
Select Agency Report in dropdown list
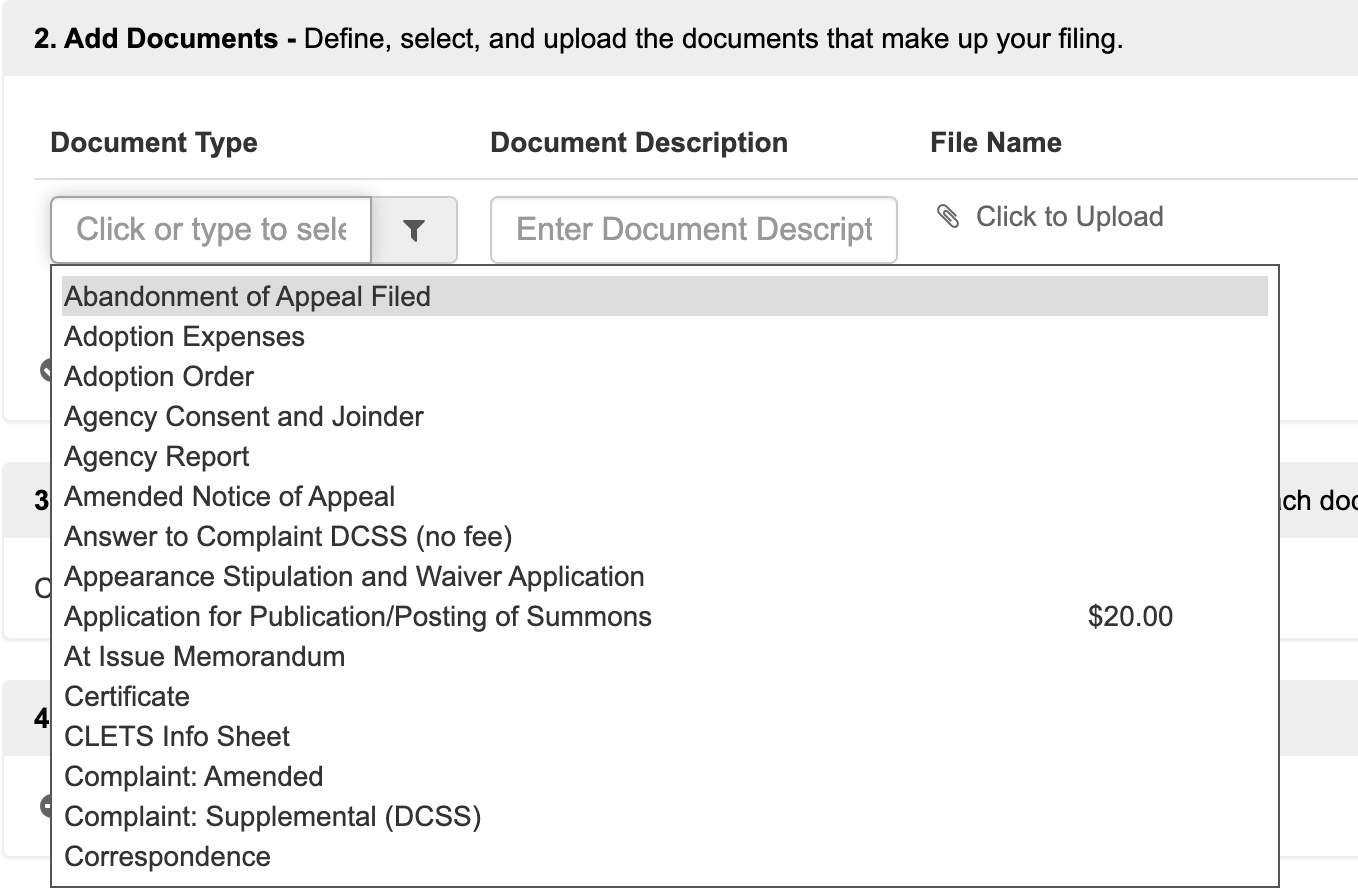[157, 457]
